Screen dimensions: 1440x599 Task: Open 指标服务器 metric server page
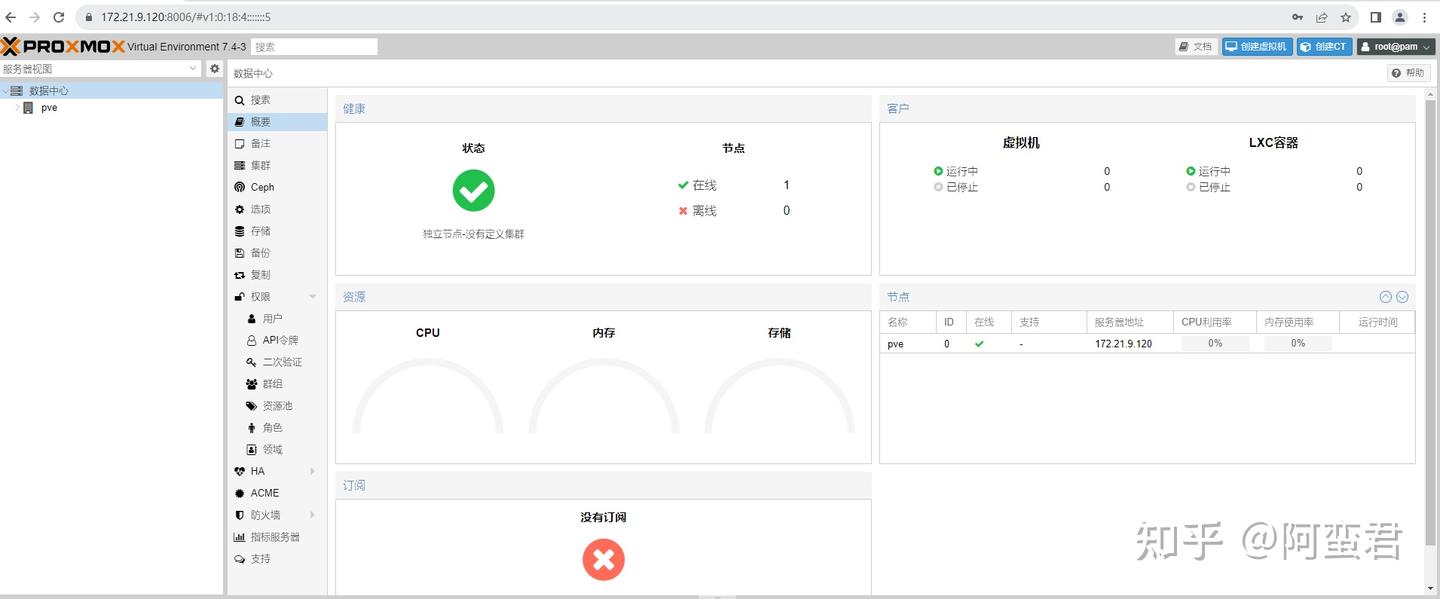pyautogui.click(x=277, y=537)
